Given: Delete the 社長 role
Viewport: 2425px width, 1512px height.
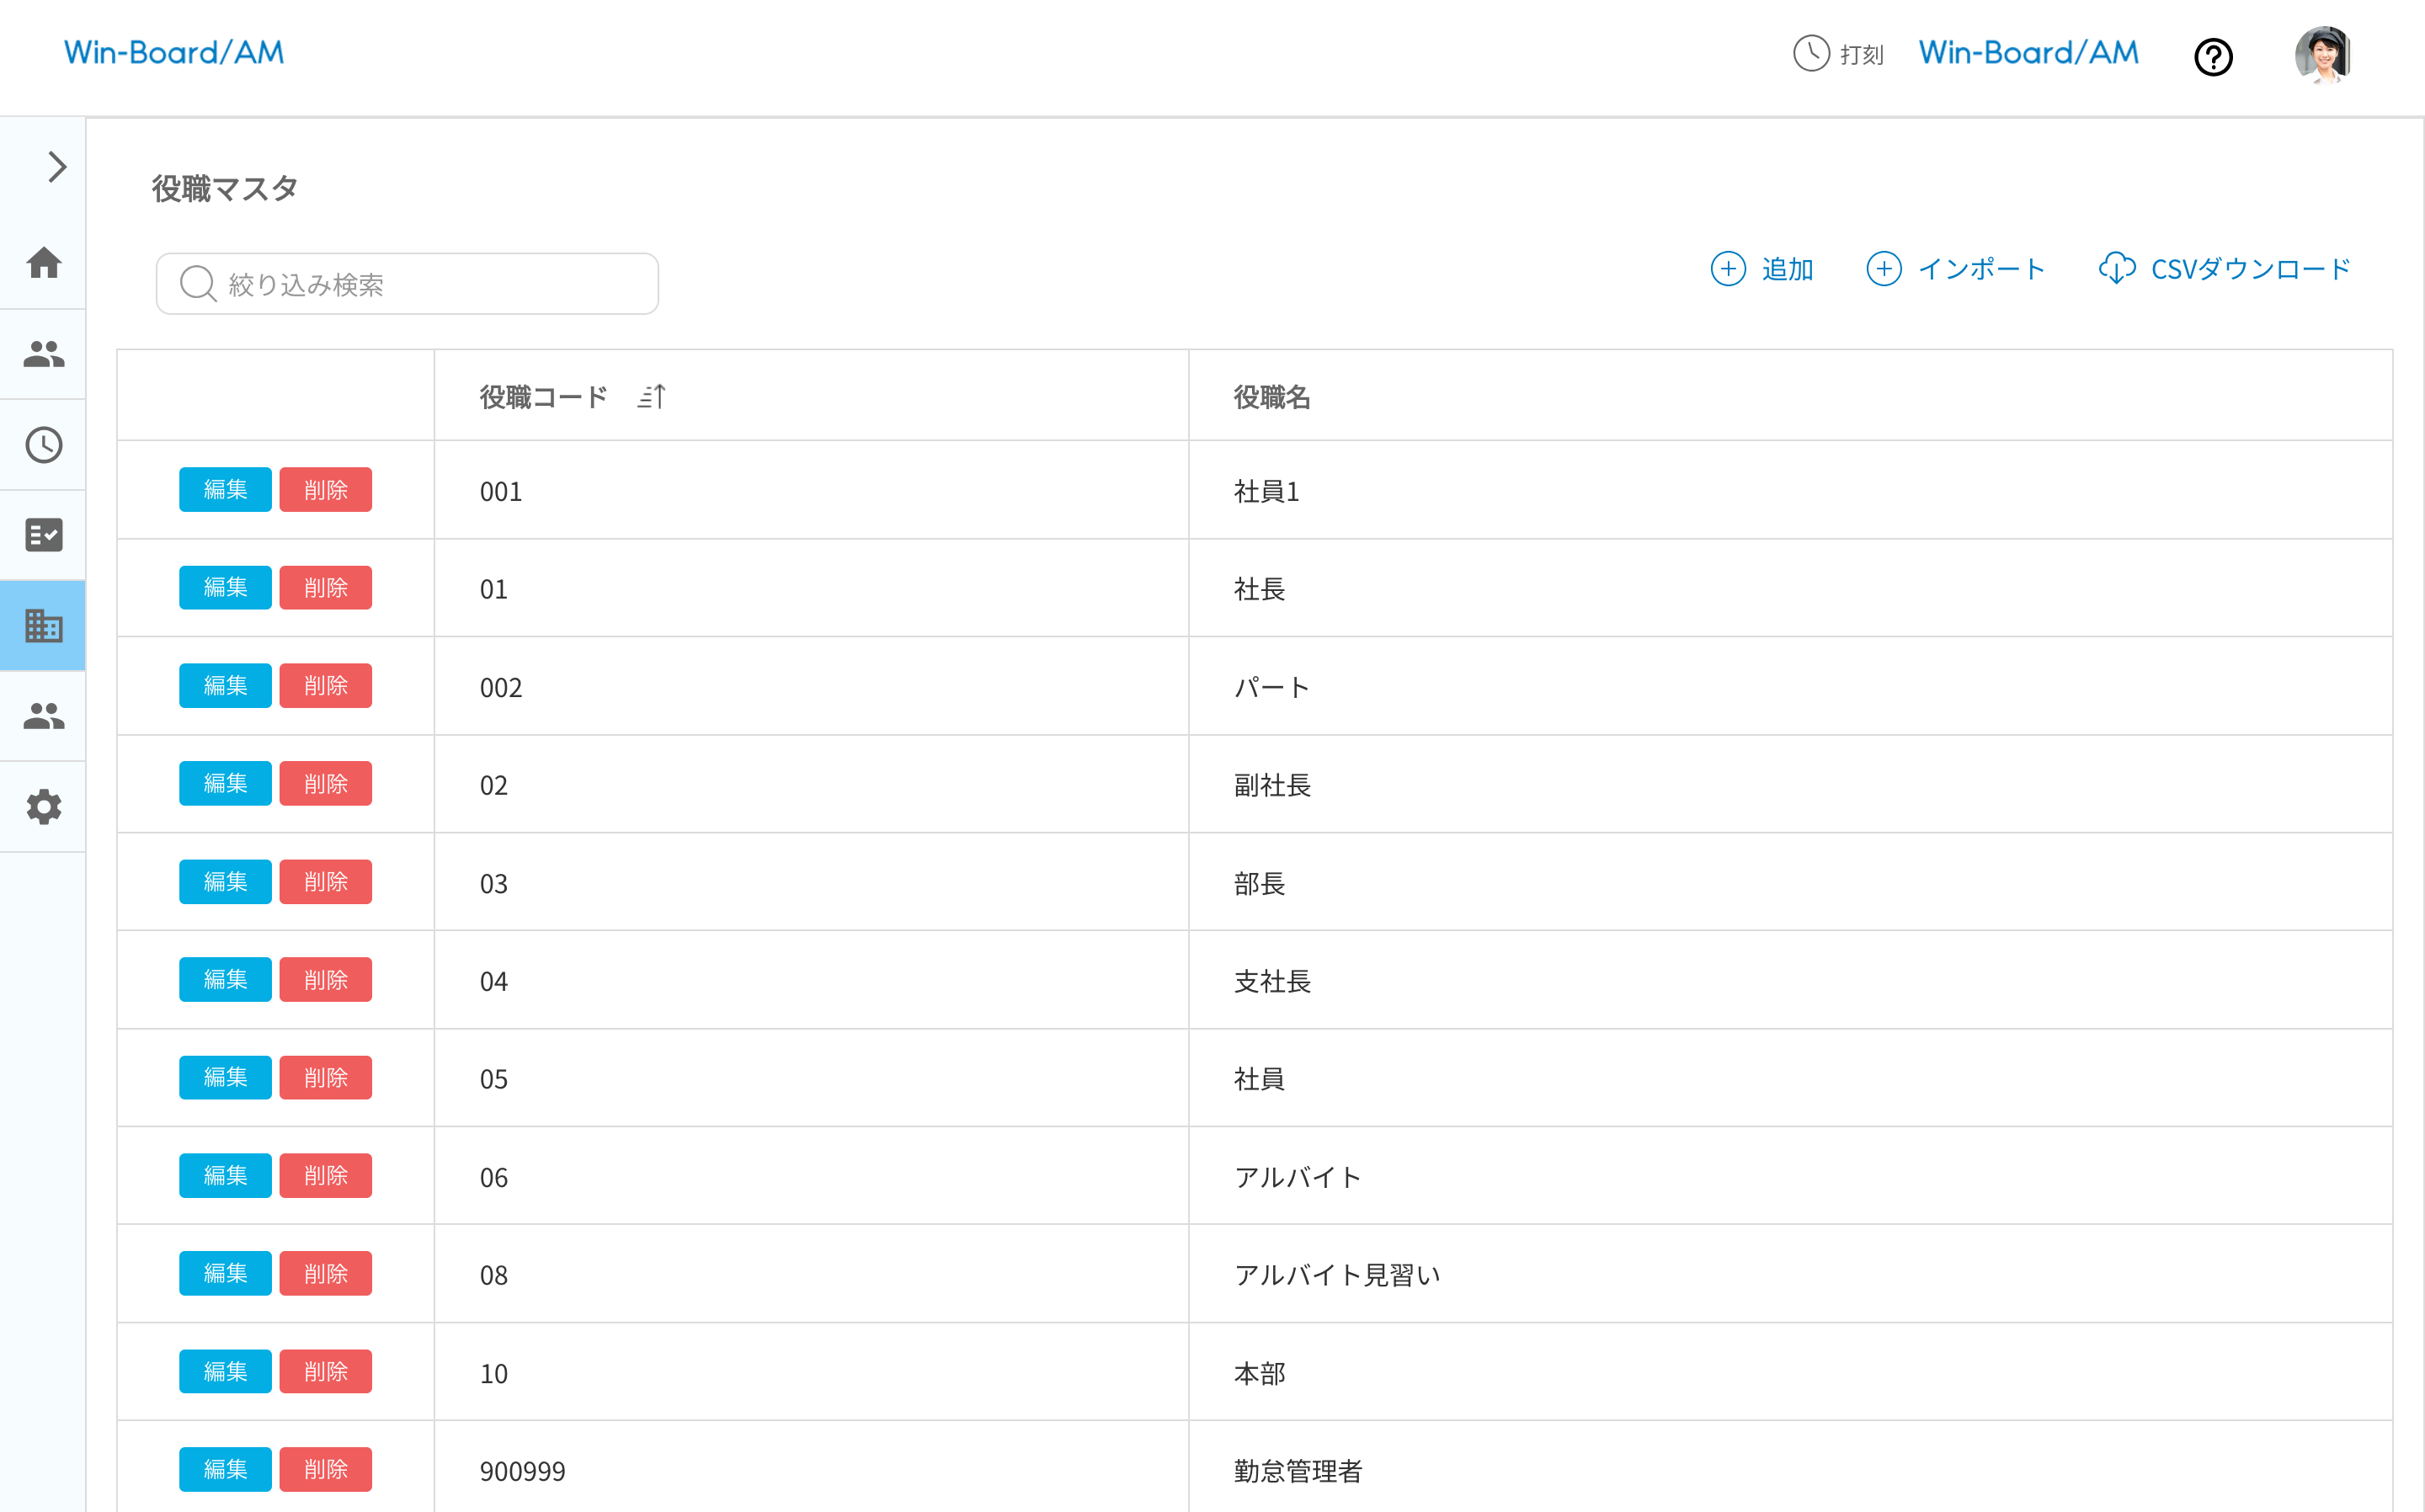Looking at the screenshot, I should (326, 587).
